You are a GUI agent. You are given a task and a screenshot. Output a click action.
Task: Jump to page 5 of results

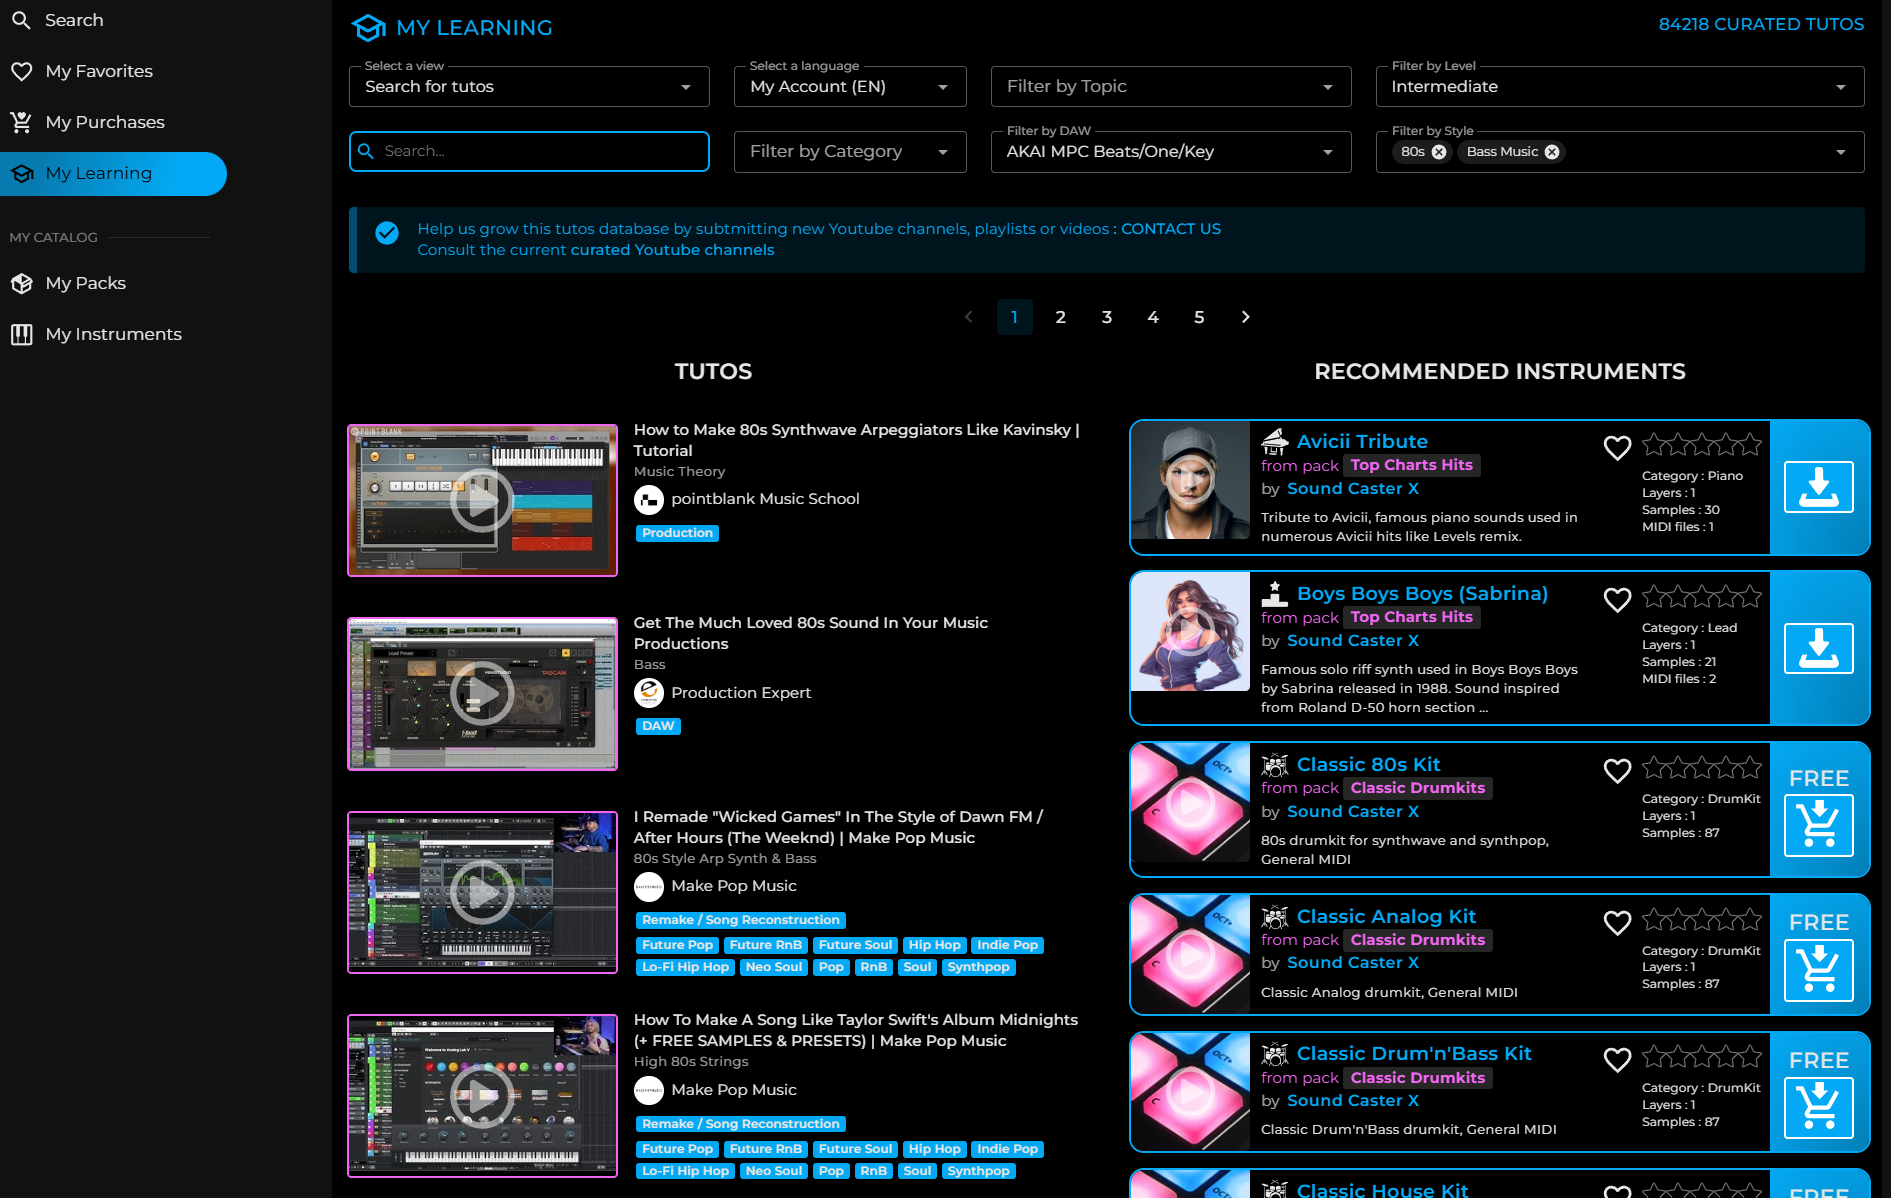pos(1199,317)
